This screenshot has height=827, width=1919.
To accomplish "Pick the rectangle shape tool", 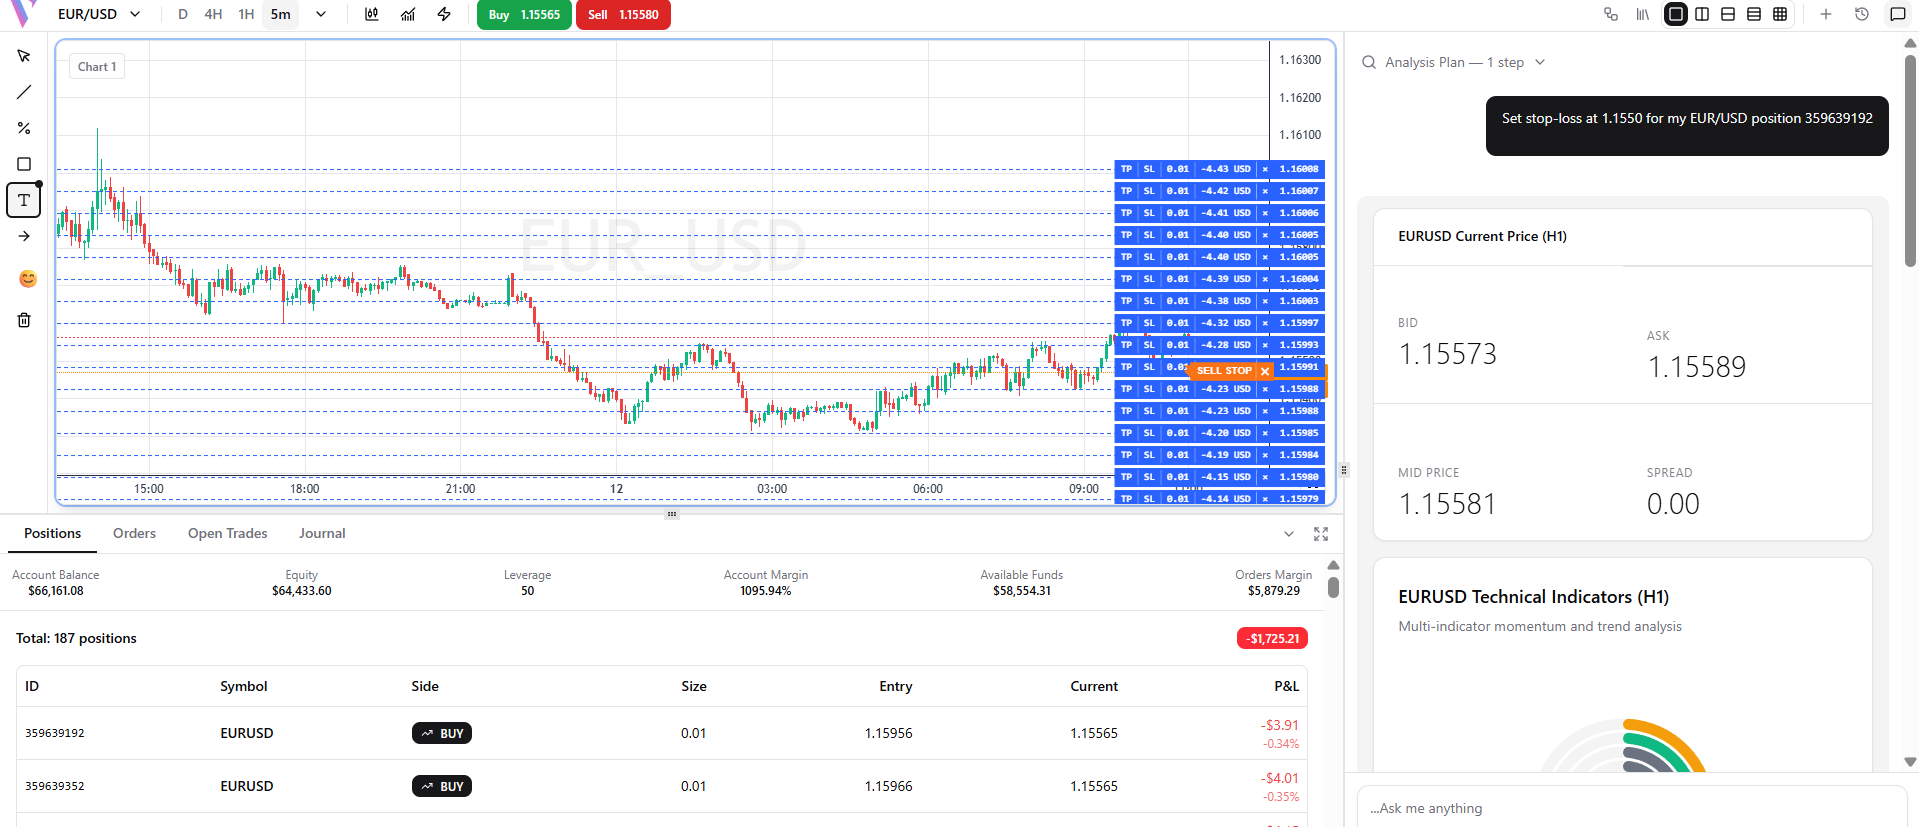I will [24, 164].
